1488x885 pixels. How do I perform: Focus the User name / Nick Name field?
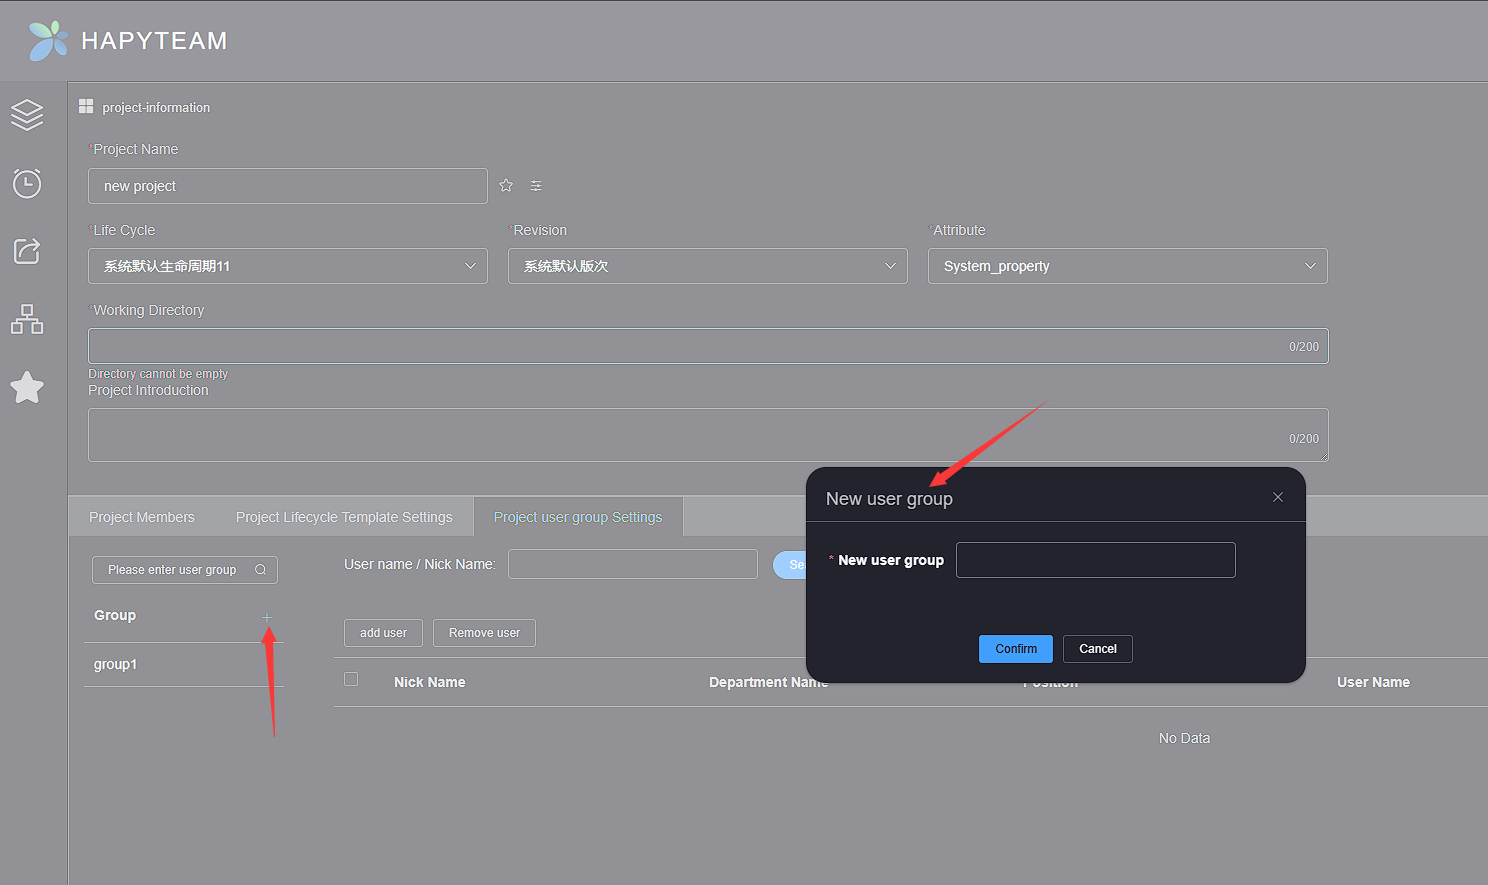pyautogui.click(x=633, y=564)
